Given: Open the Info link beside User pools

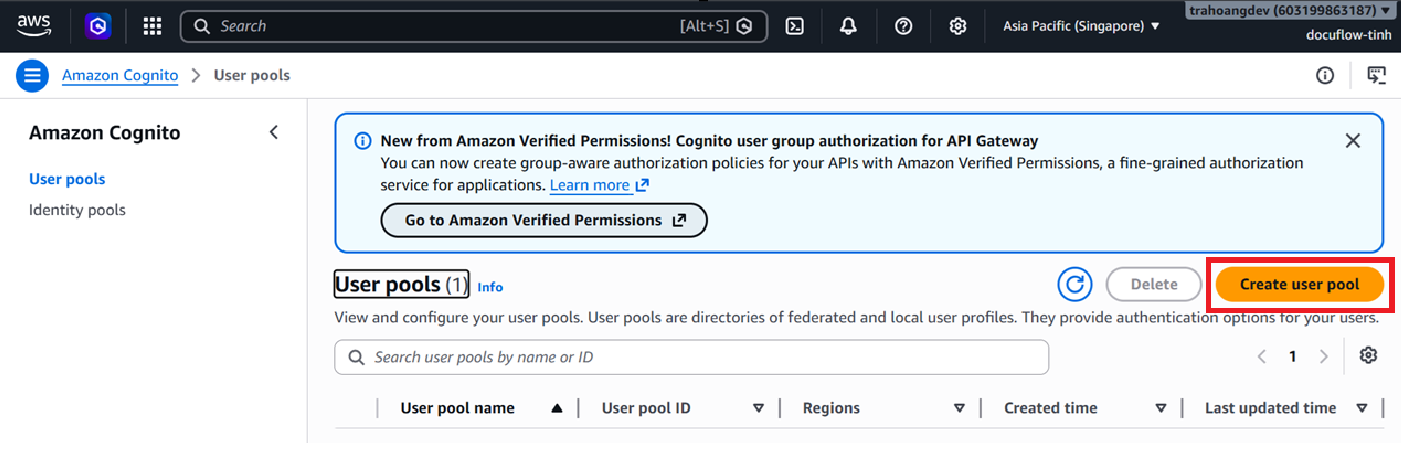Looking at the screenshot, I should (490, 287).
